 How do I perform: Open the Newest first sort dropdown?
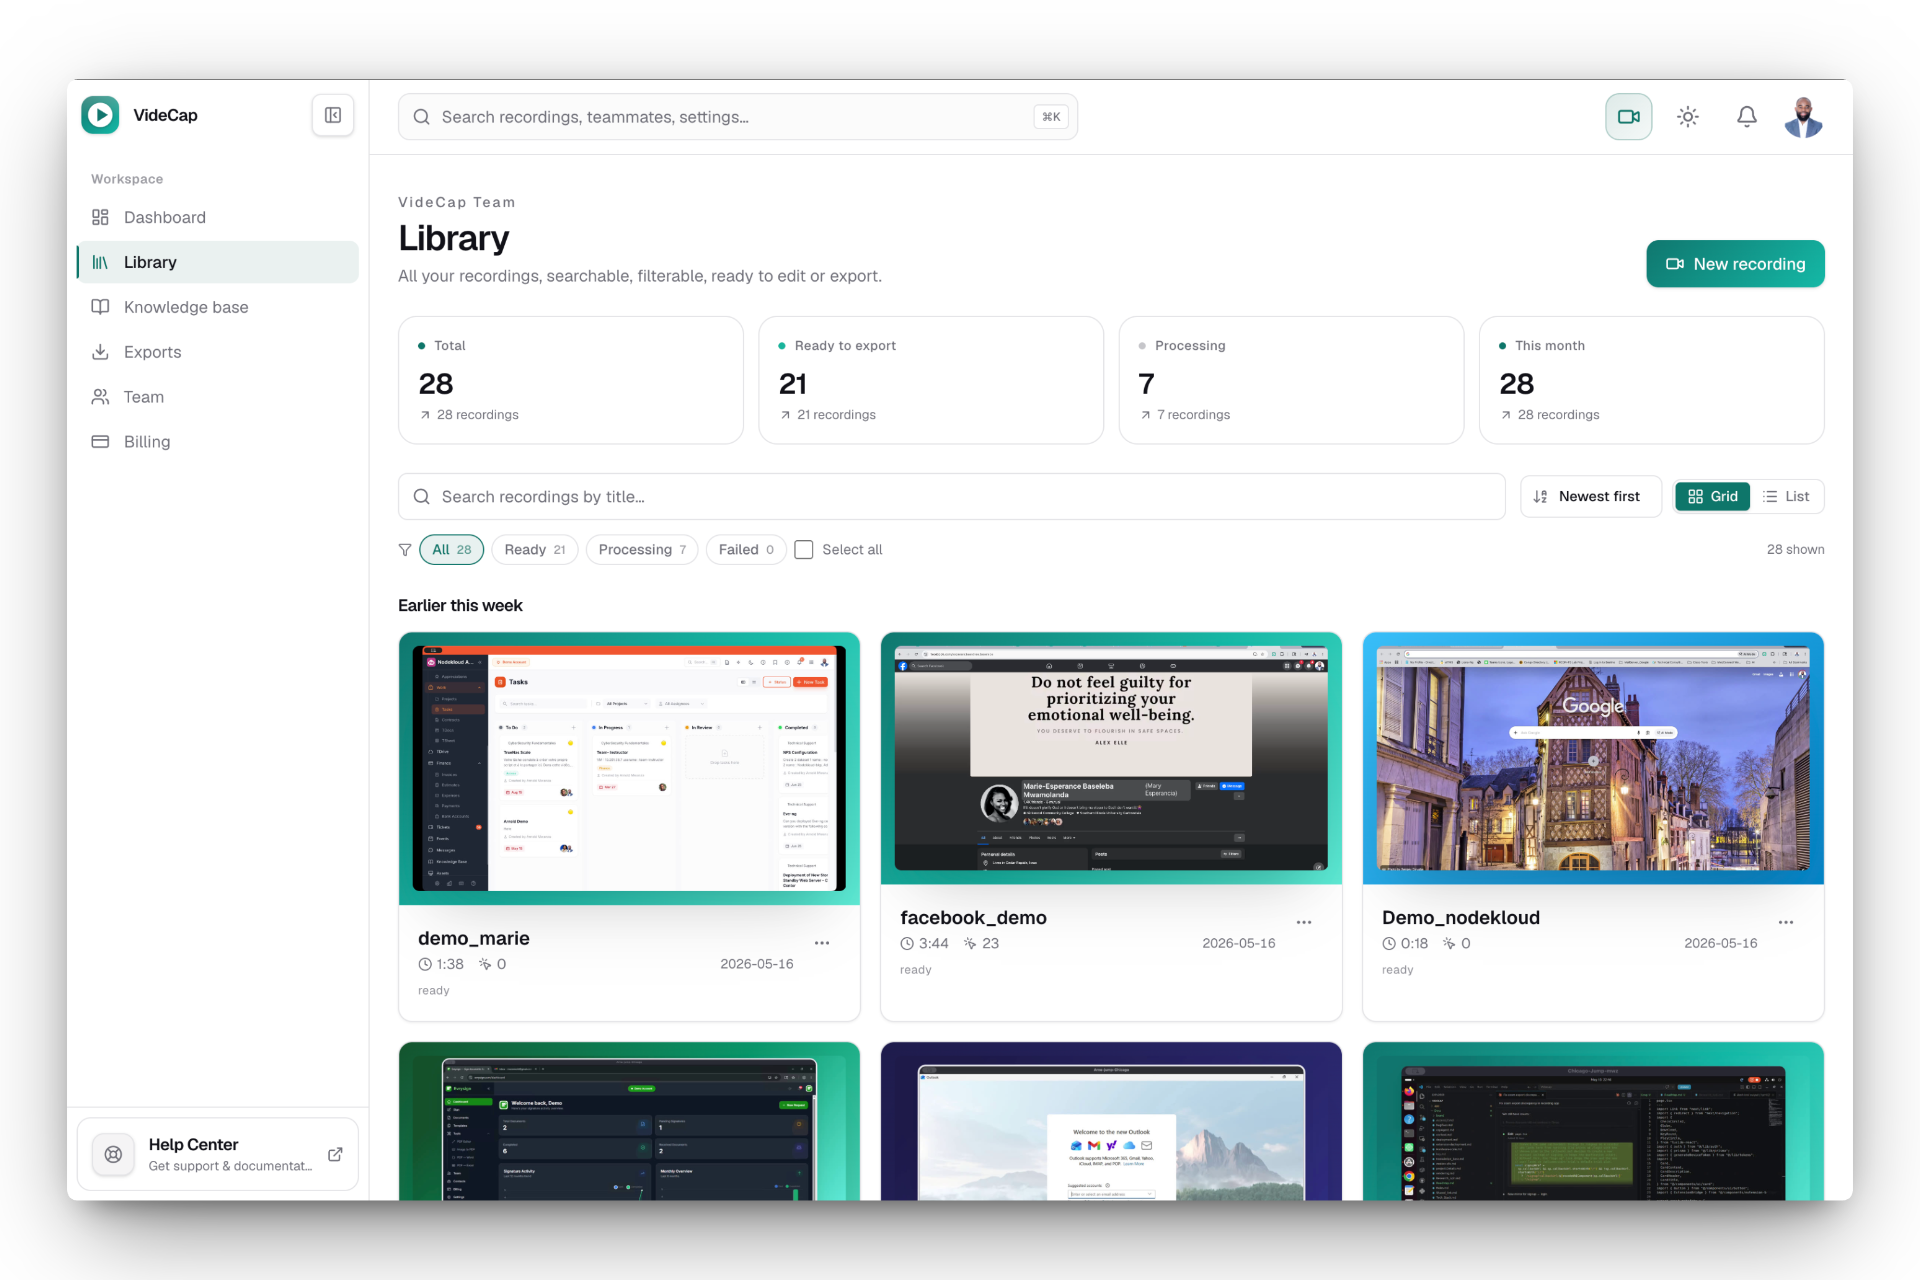[x=1591, y=497]
